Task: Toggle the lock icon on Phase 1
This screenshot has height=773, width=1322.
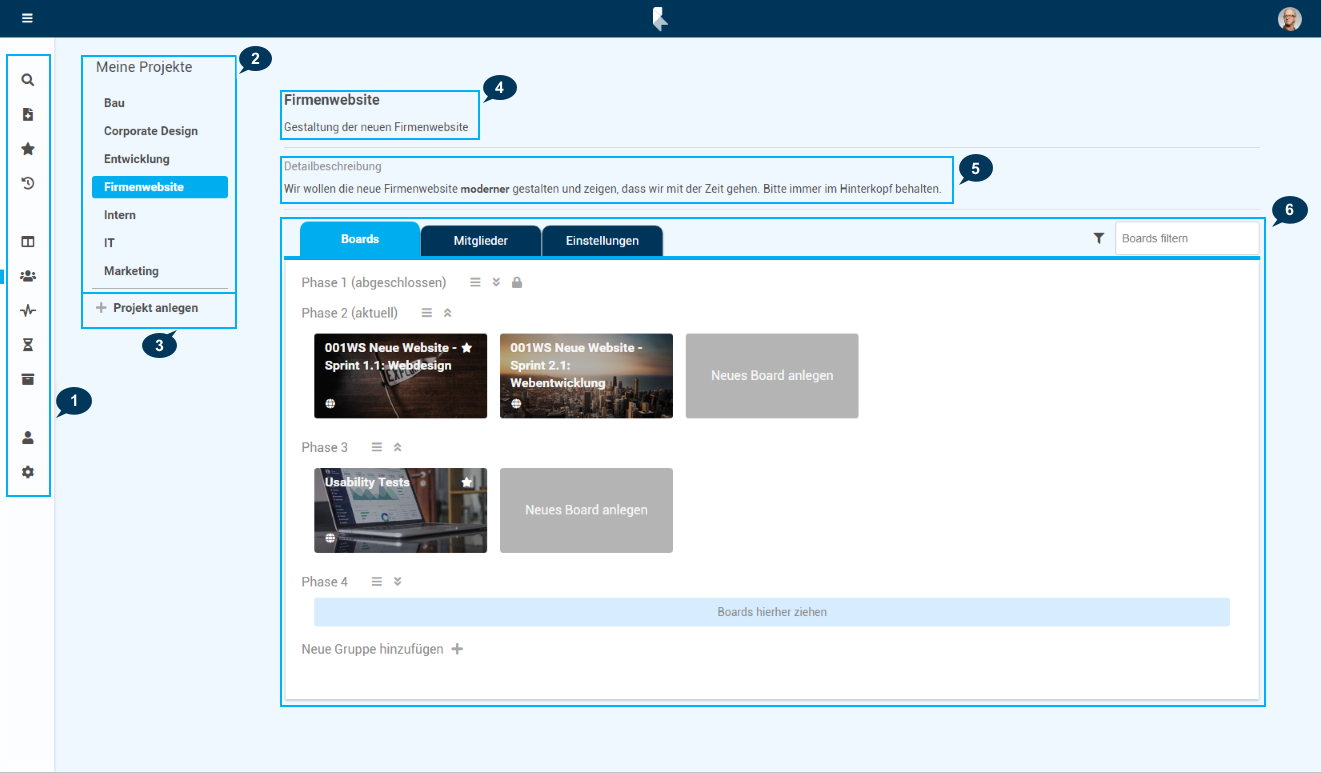Action: pyautogui.click(x=517, y=283)
